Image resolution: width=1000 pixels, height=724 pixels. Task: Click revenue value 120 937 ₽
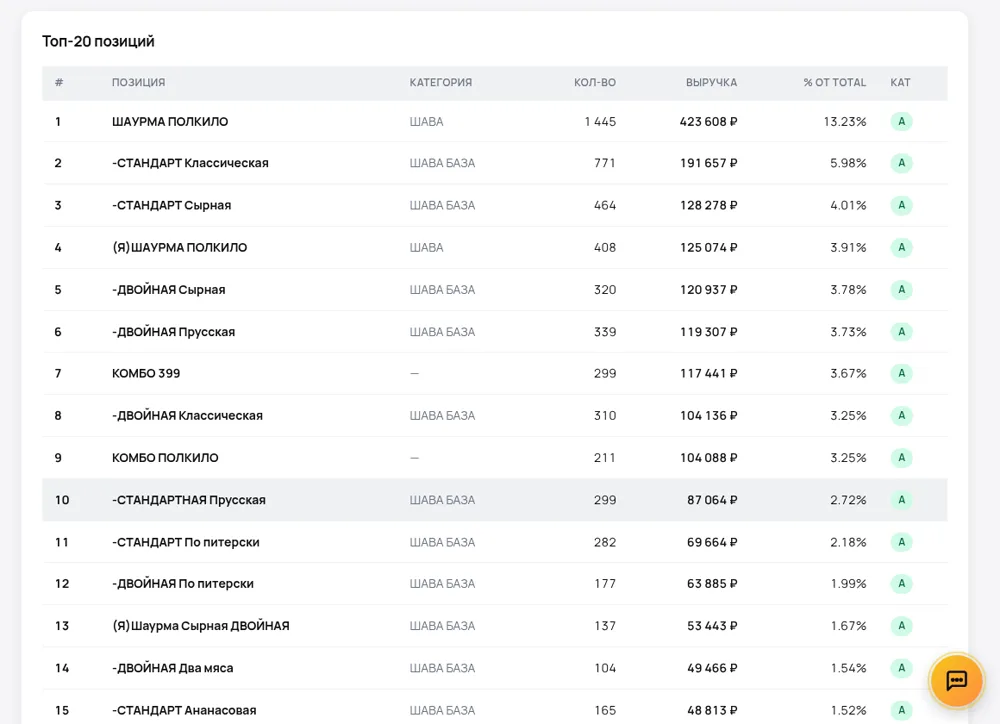[708, 290]
